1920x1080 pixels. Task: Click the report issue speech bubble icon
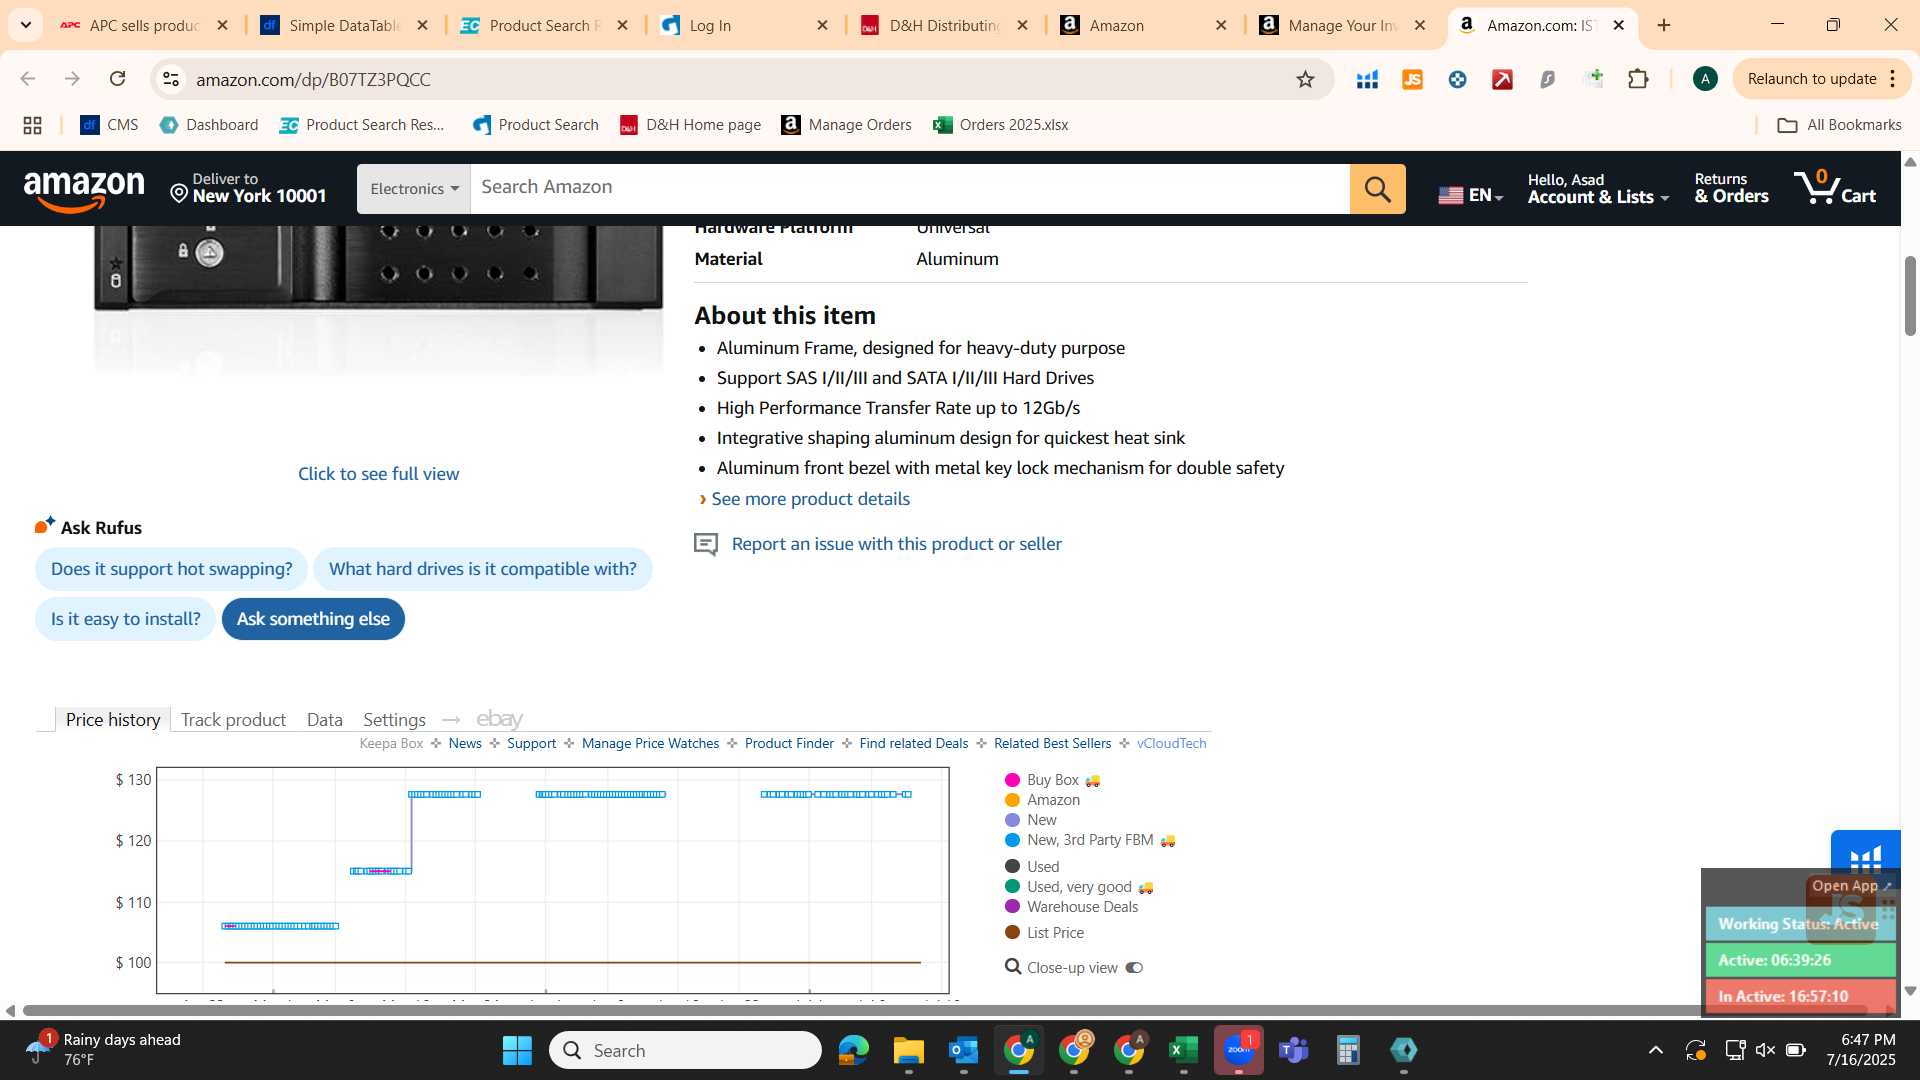(706, 544)
